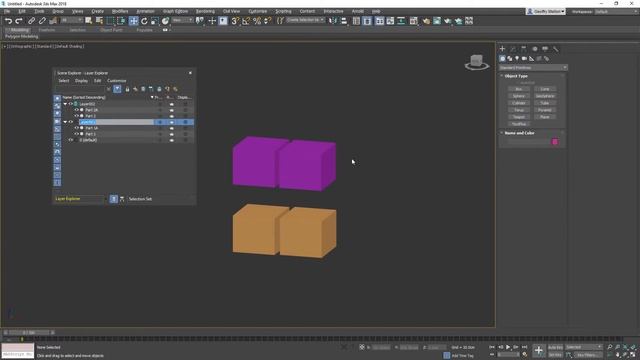Select the Cameras category icon

[x=524, y=59]
